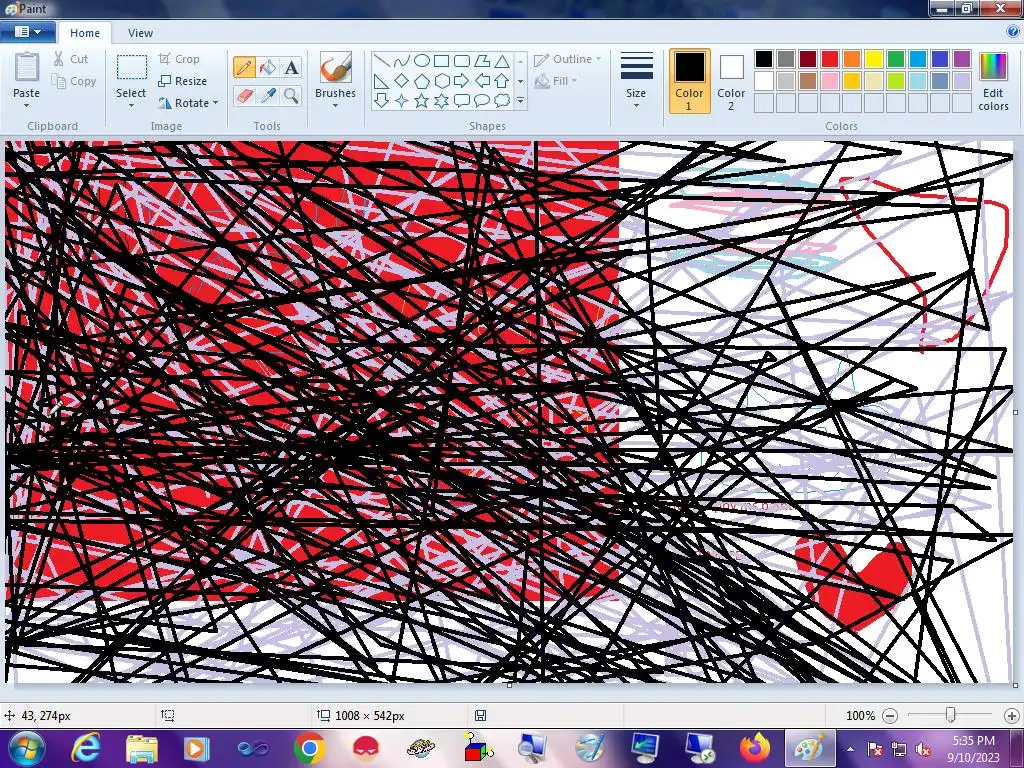Choose the Triangle shape
The width and height of the screenshot is (1024, 768).
point(502,61)
